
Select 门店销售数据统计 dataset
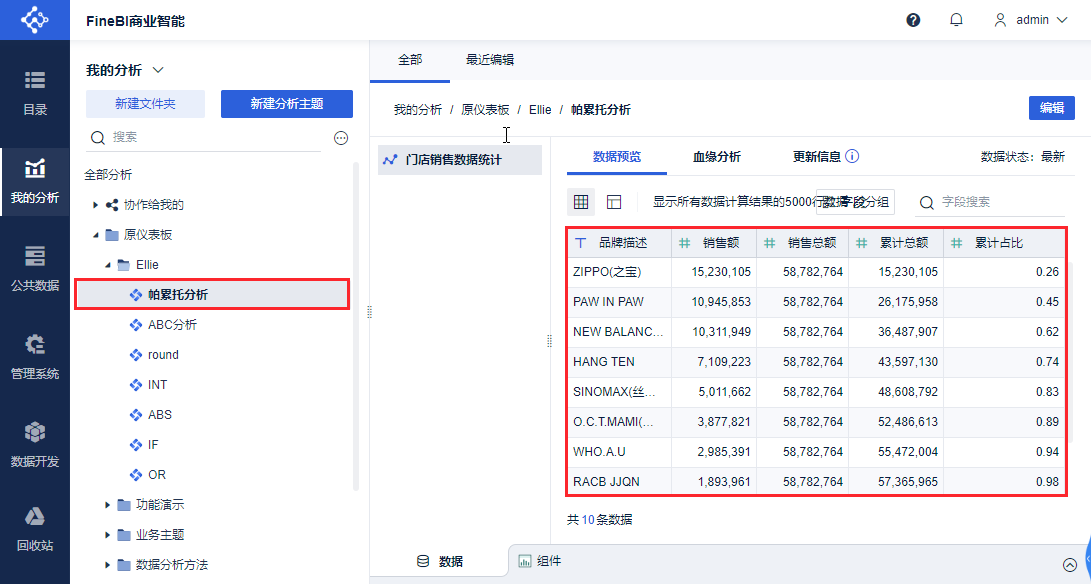(x=460, y=159)
